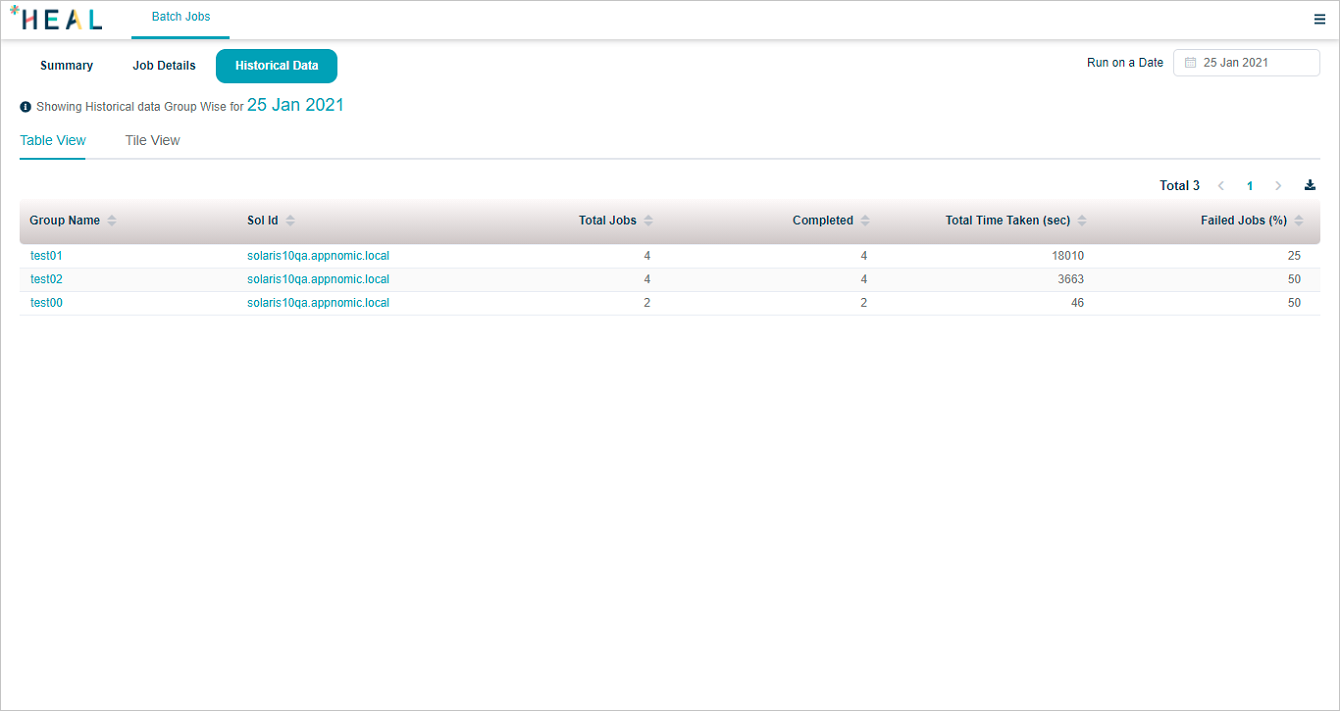Viewport: 1340px width, 711px height.
Task: Sort by Failed Jobs (%) column arrows
Action: (1298, 221)
